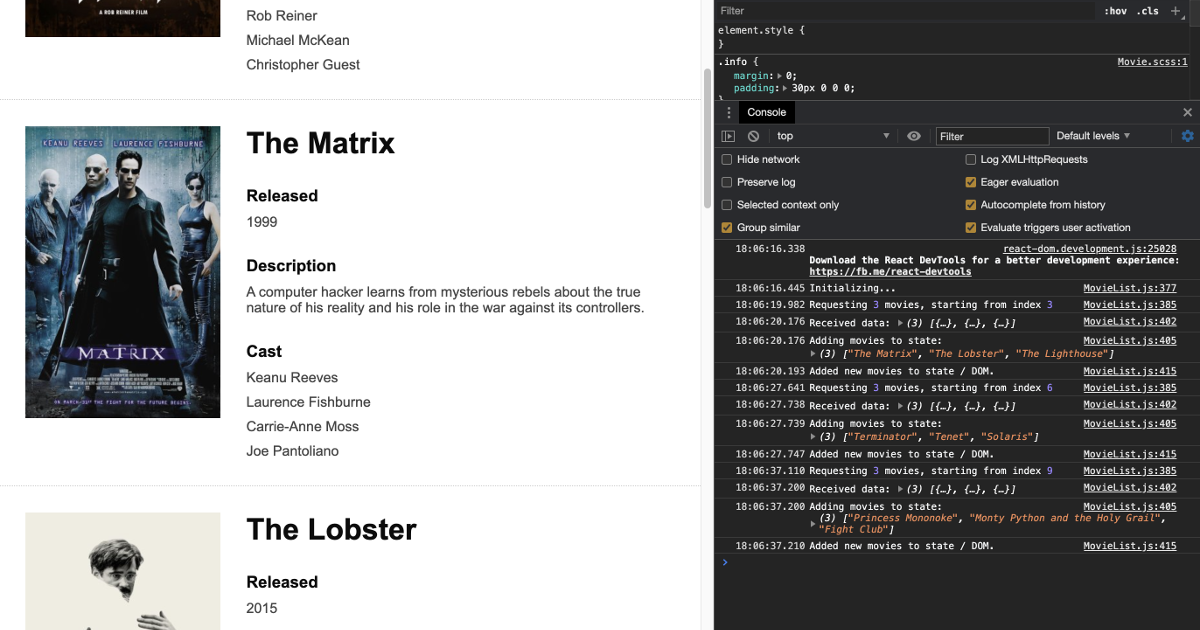Click the "Initializing..." console message

pyautogui.click(x=852, y=288)
